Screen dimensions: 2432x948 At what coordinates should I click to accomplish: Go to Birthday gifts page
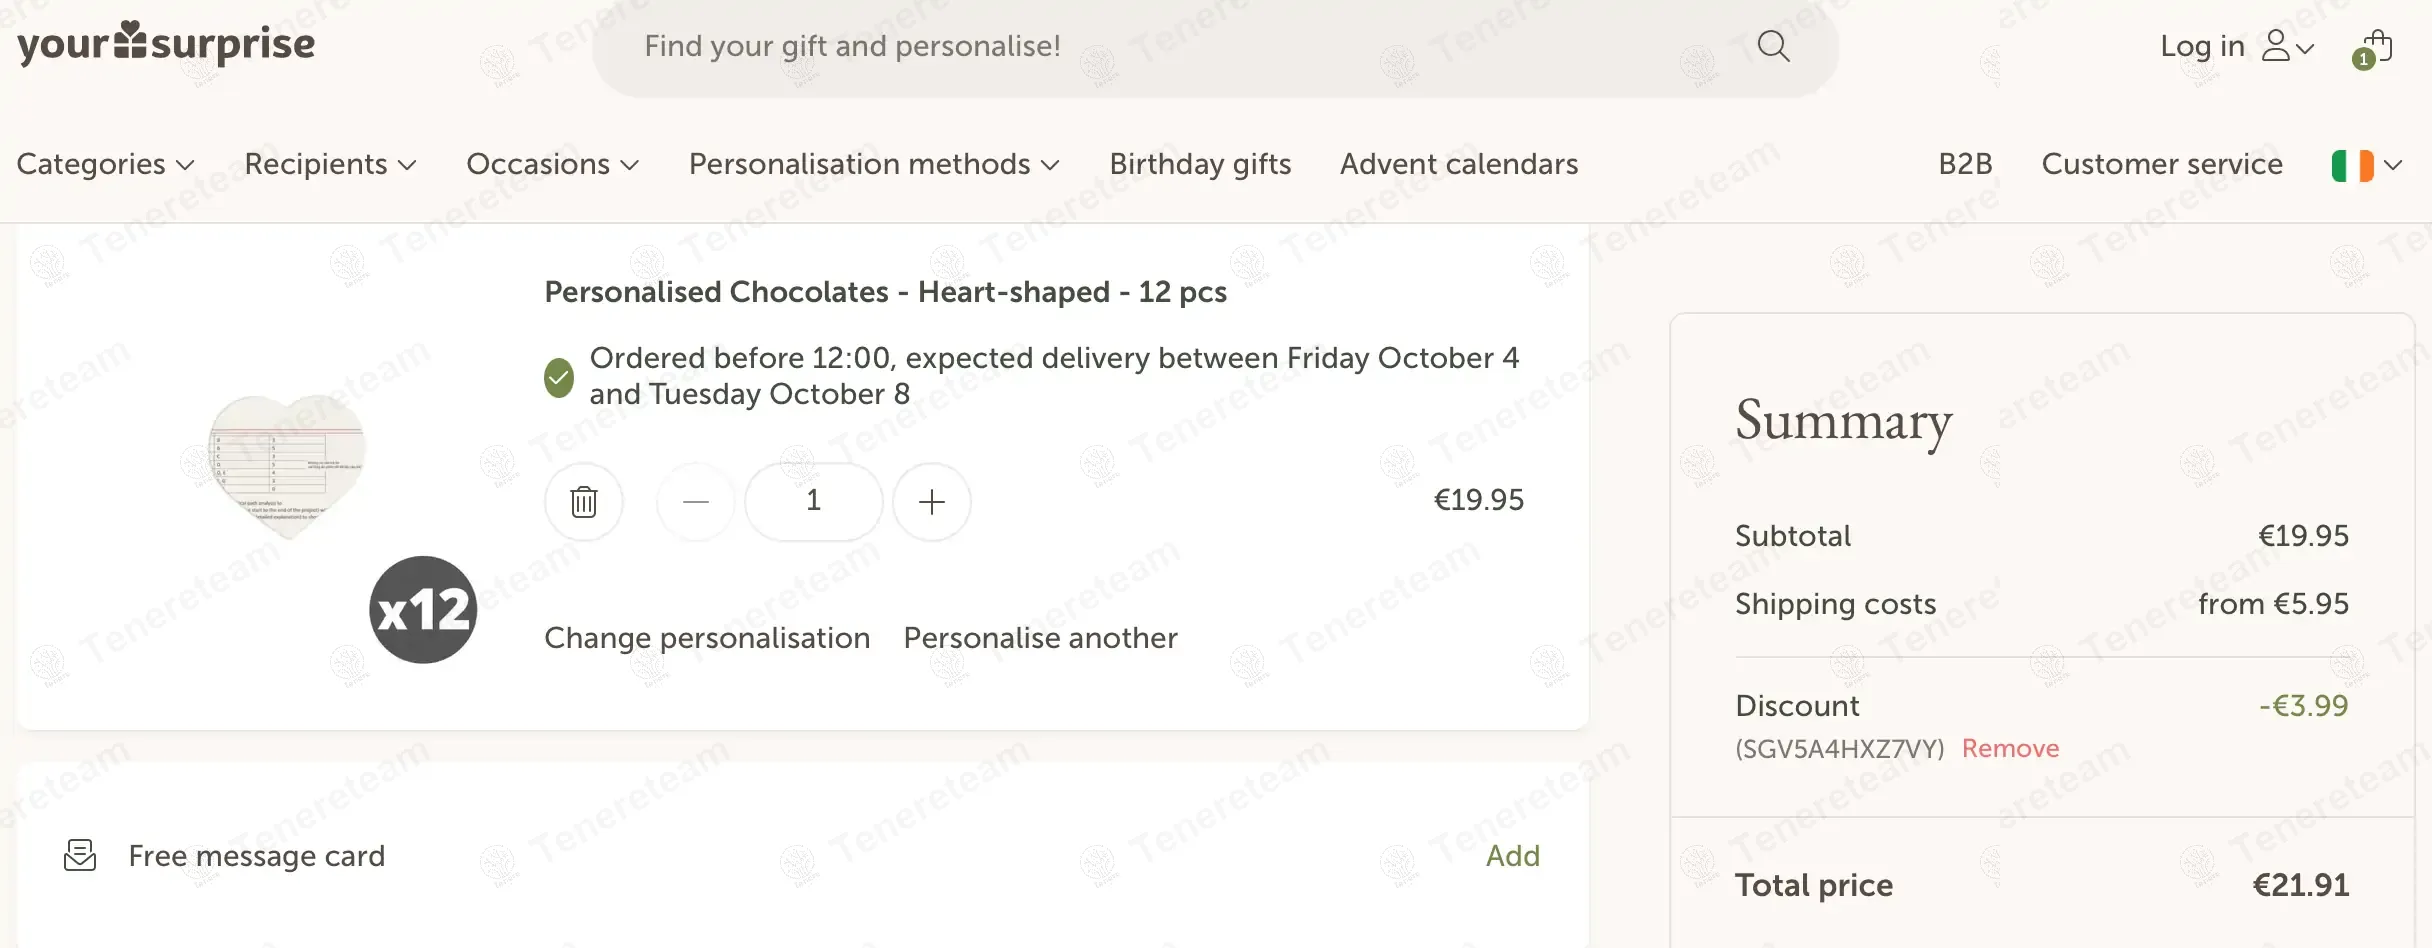[1200, 164]
